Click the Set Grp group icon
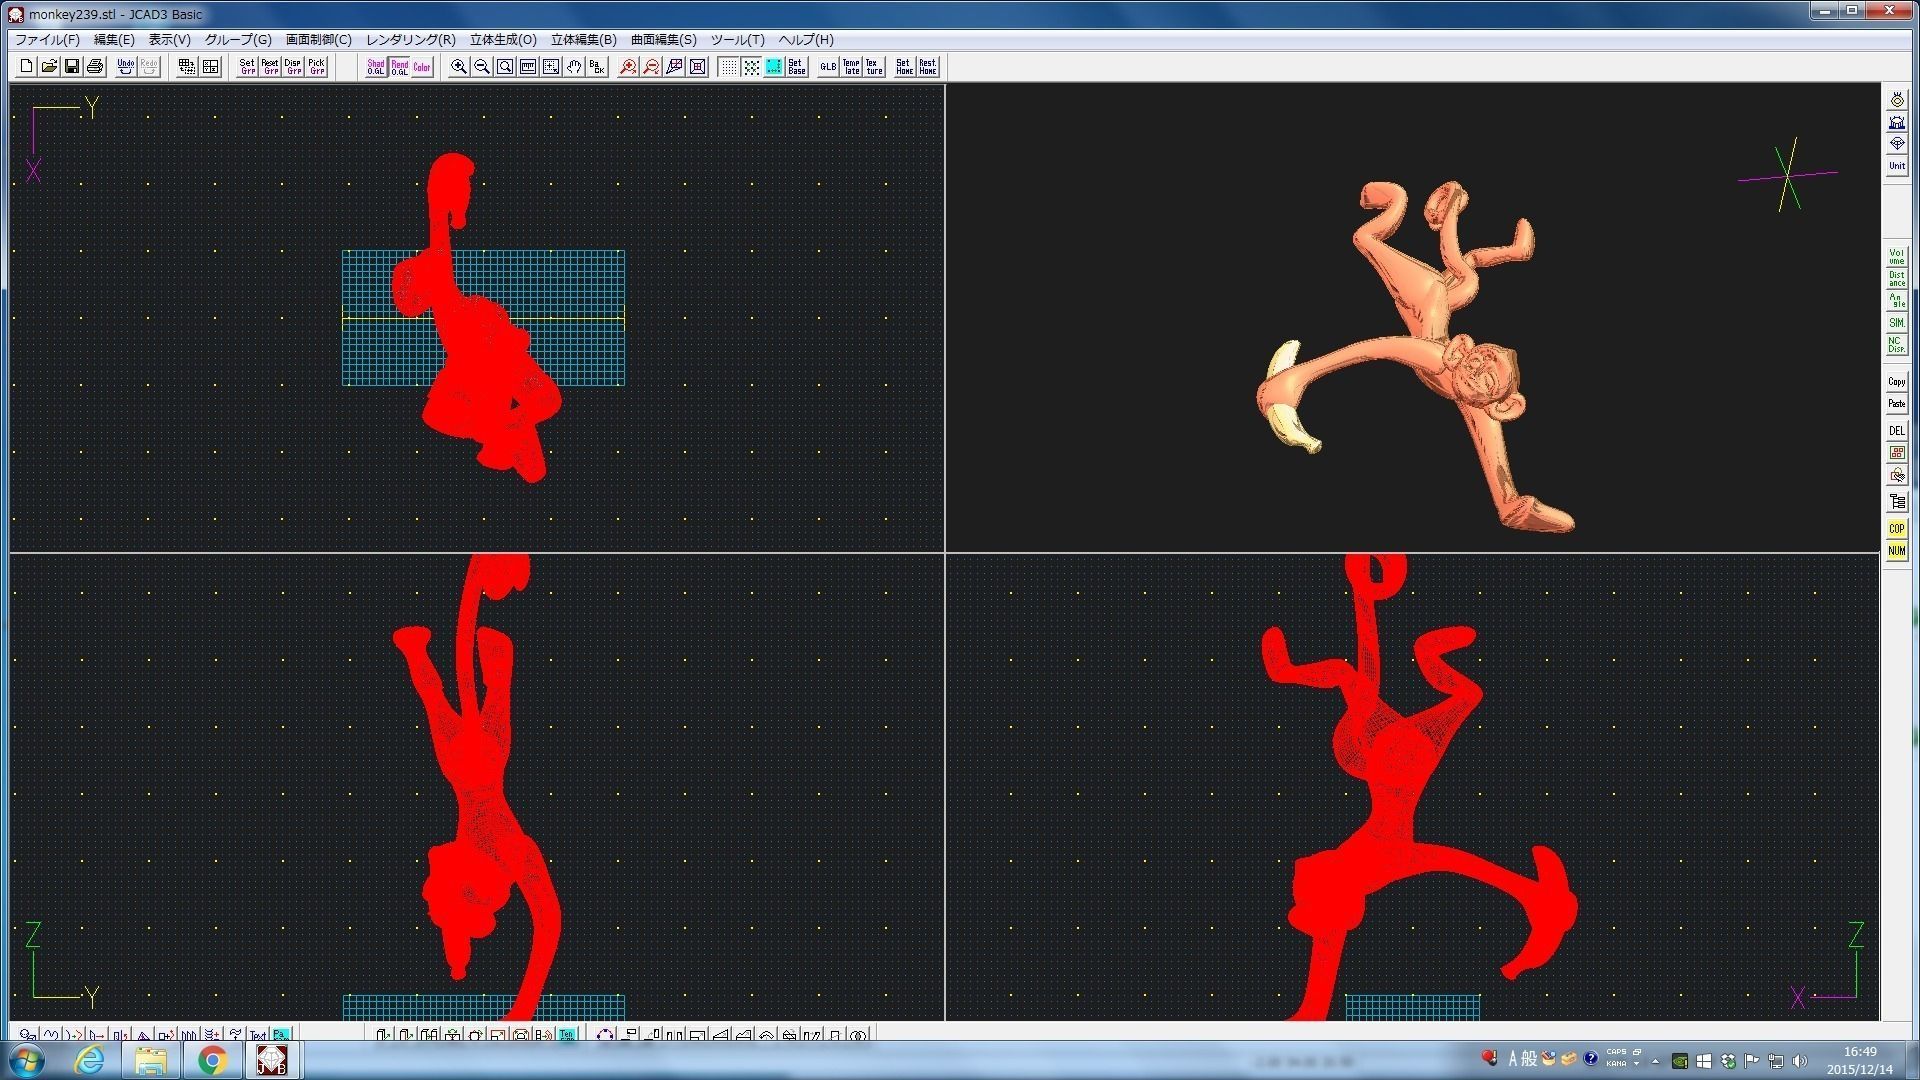 tap(247, 67)
